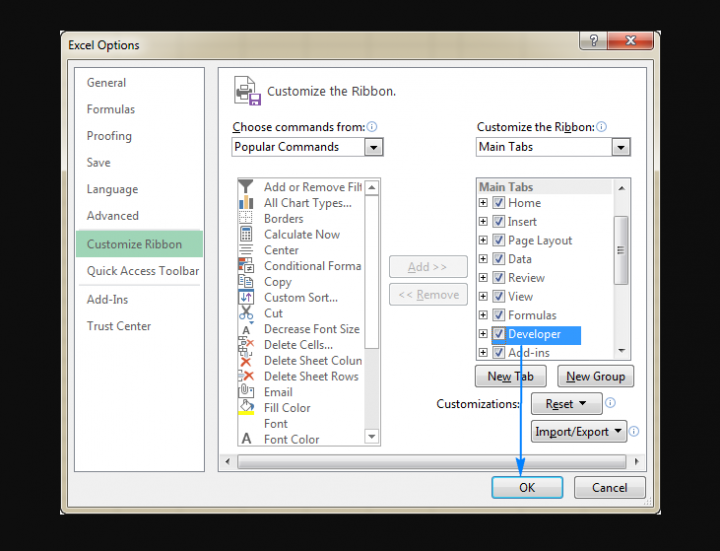The height and width of the screenshot is (551, 720).
Task: Toggle the Add-ins tab checkbox
Action: (499, 352)
